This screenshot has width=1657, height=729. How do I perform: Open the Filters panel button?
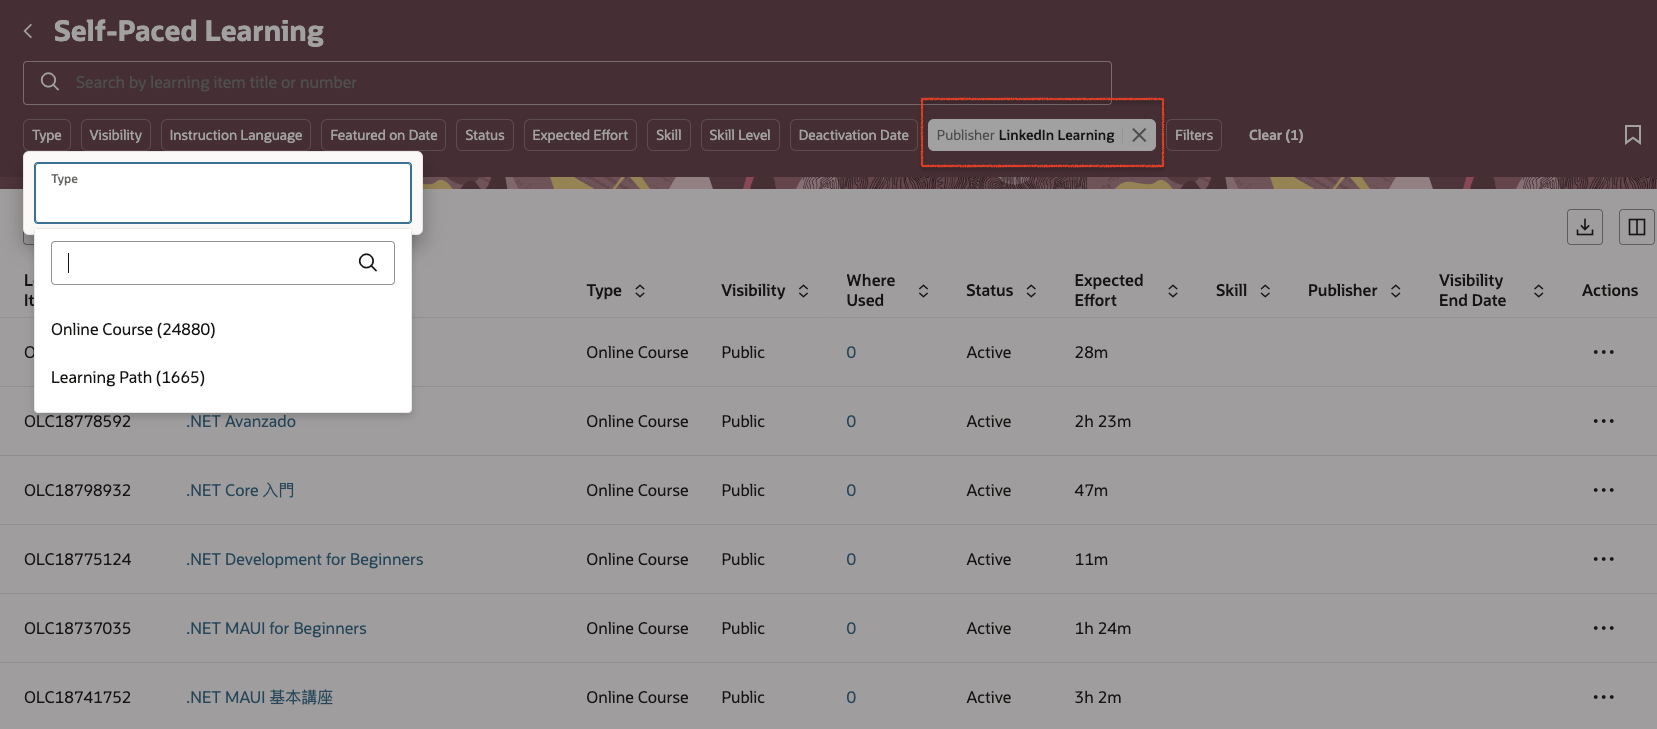coord(1194,135)
